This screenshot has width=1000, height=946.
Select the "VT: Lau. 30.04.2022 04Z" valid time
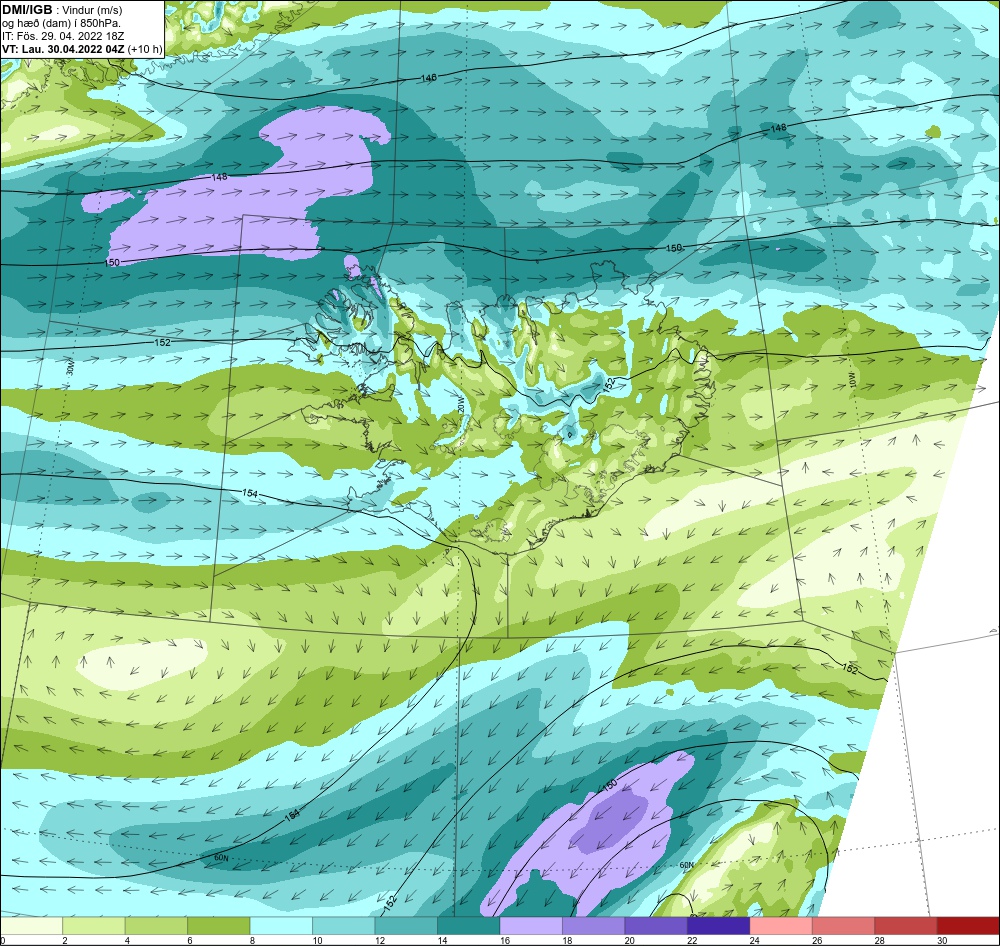pyautogui.click(x=63, y=49)
